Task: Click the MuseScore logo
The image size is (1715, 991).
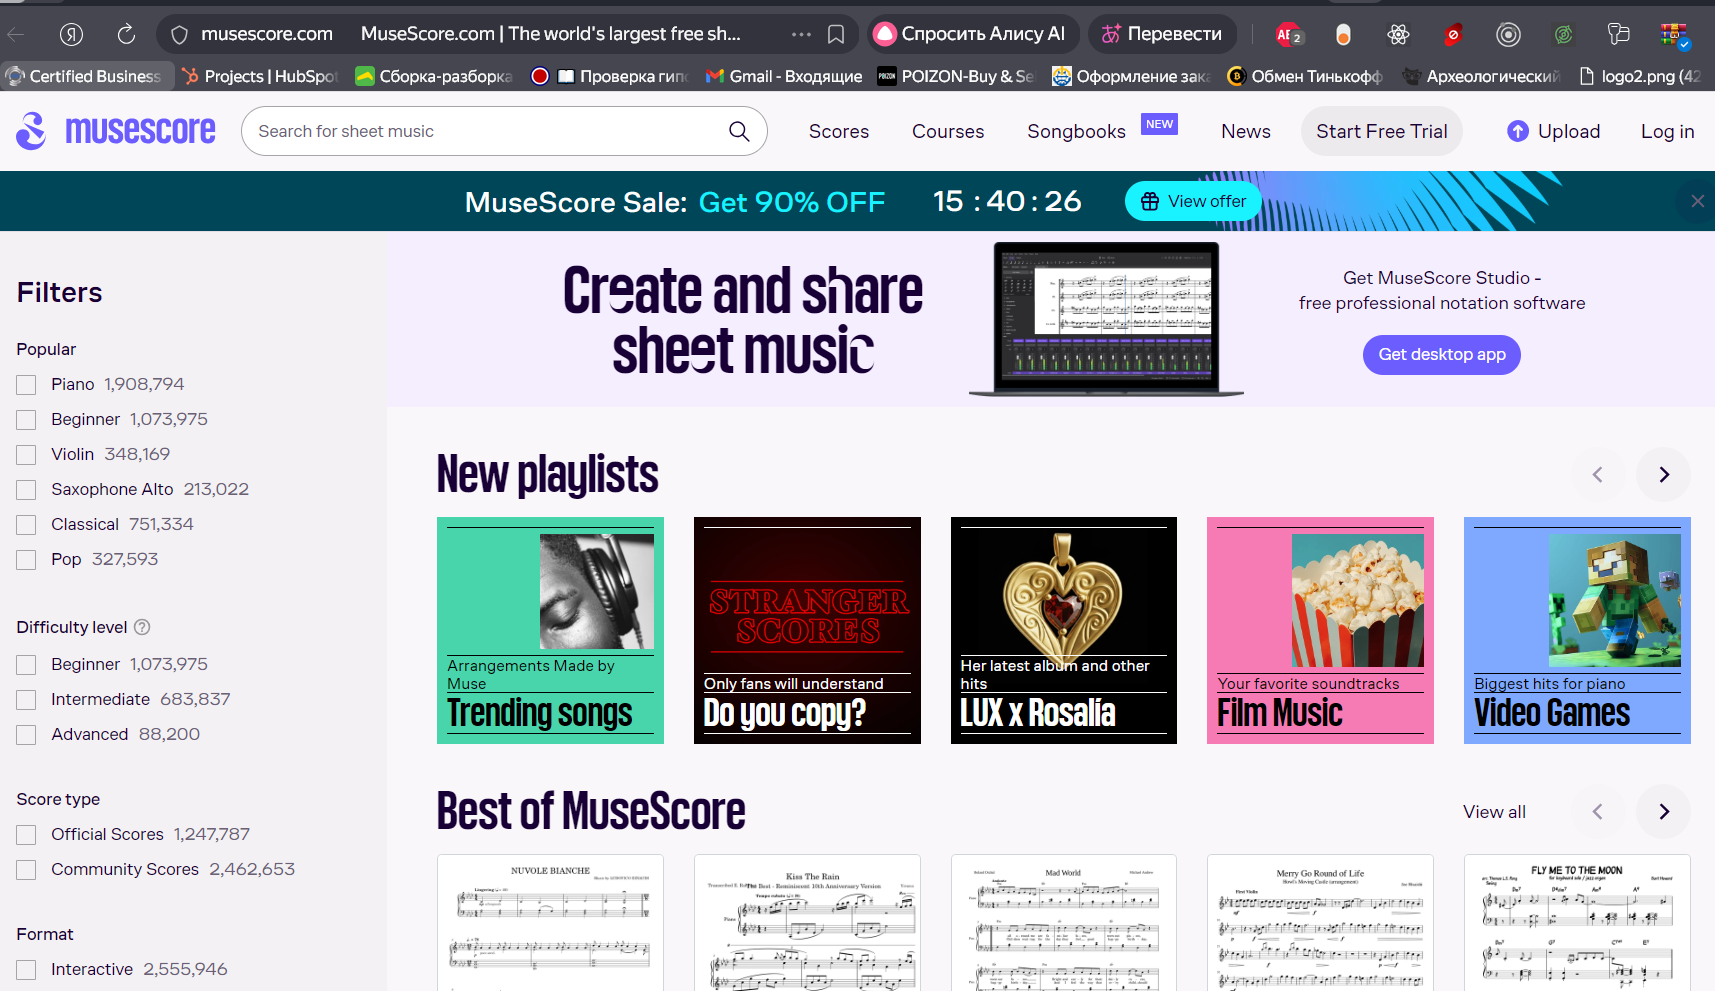Action: tap(116, 131)
